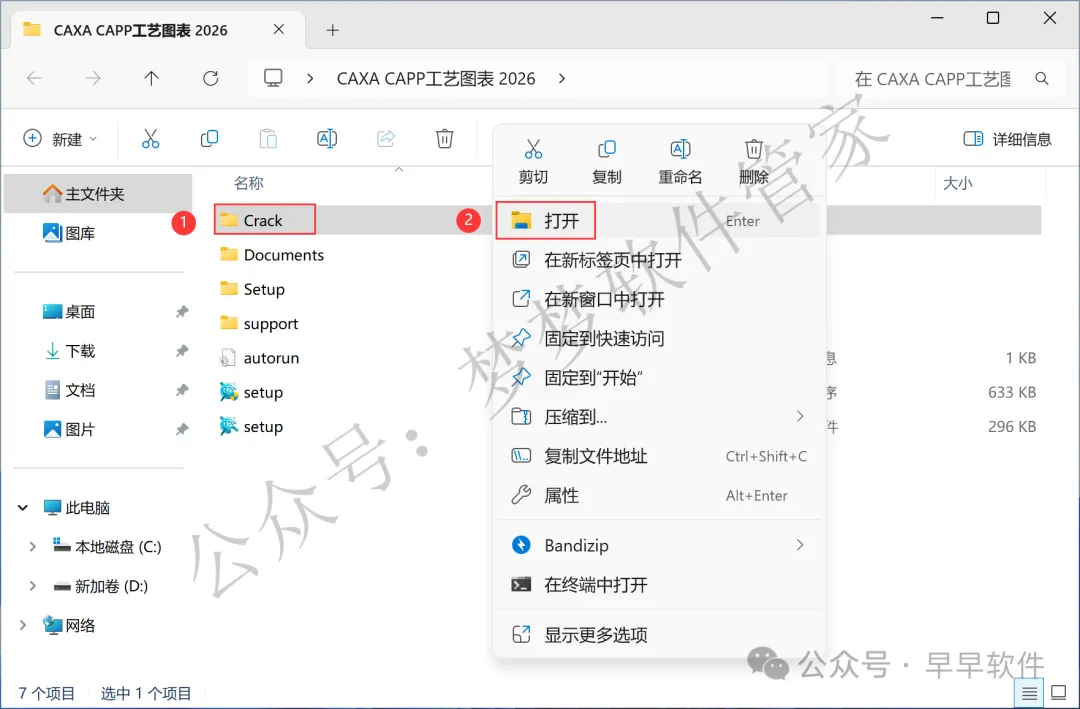
Task: Expand the Bandizip submenu
Action: coord(799,545)
